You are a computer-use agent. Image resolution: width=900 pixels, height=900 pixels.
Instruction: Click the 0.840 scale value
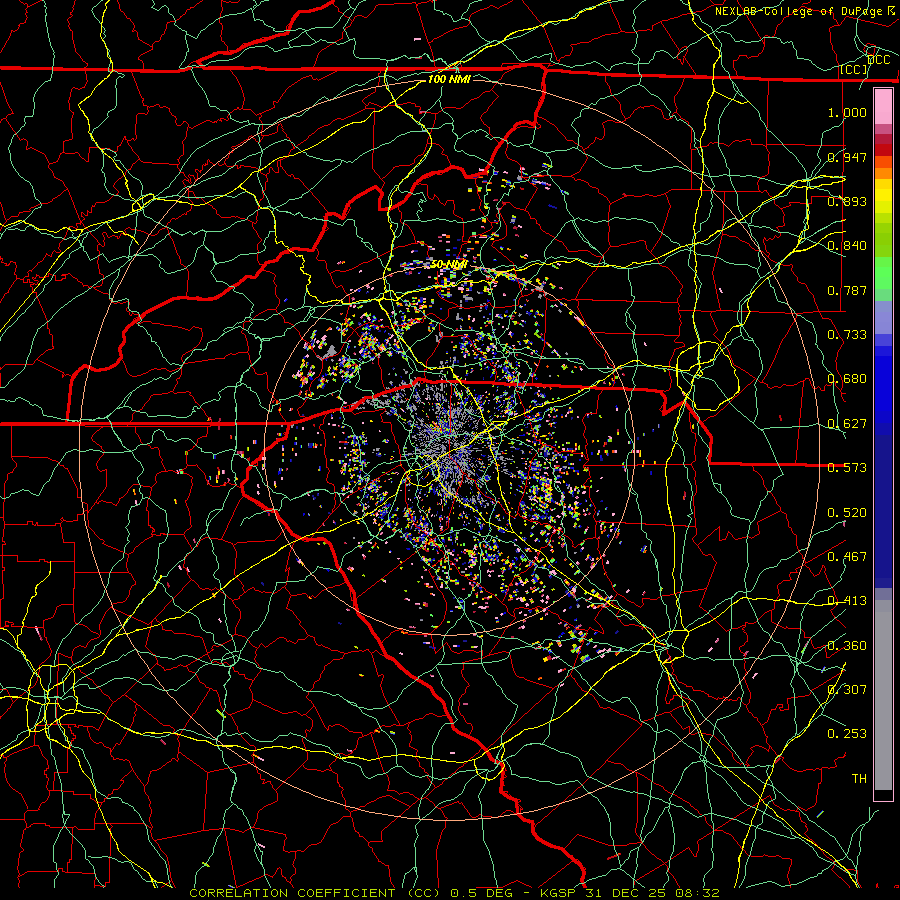[847, 245]
